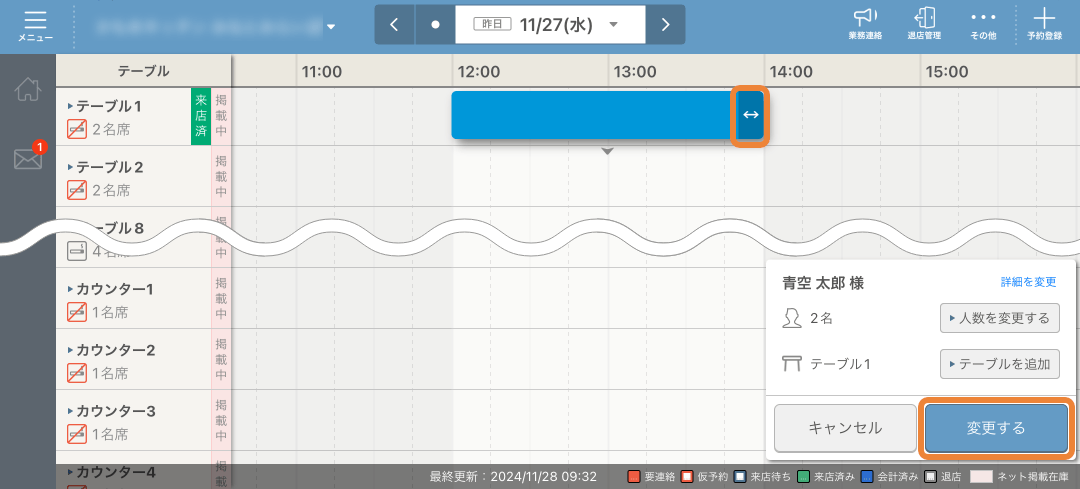The image size is (1080, 489).
Task: Click the 来店済み green legend swatch
Action: (803, 477)
